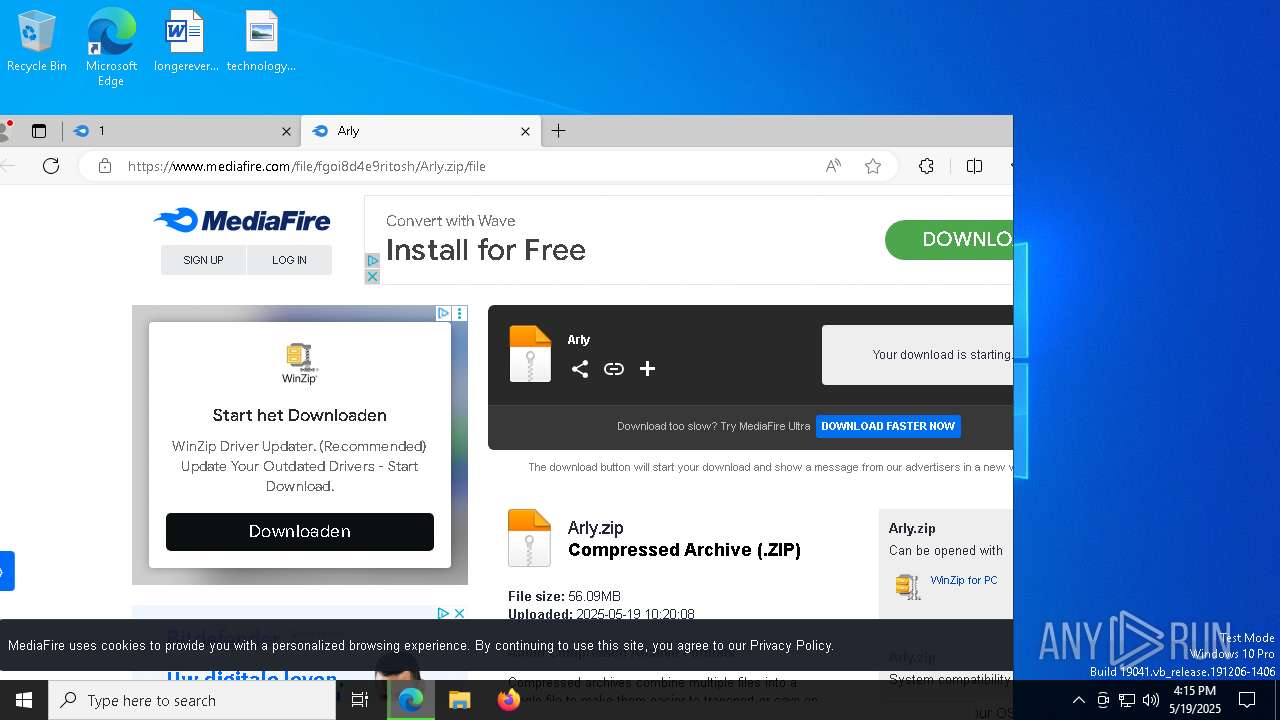
Task: Close the tab titled 1
Action: click(286, 131)
